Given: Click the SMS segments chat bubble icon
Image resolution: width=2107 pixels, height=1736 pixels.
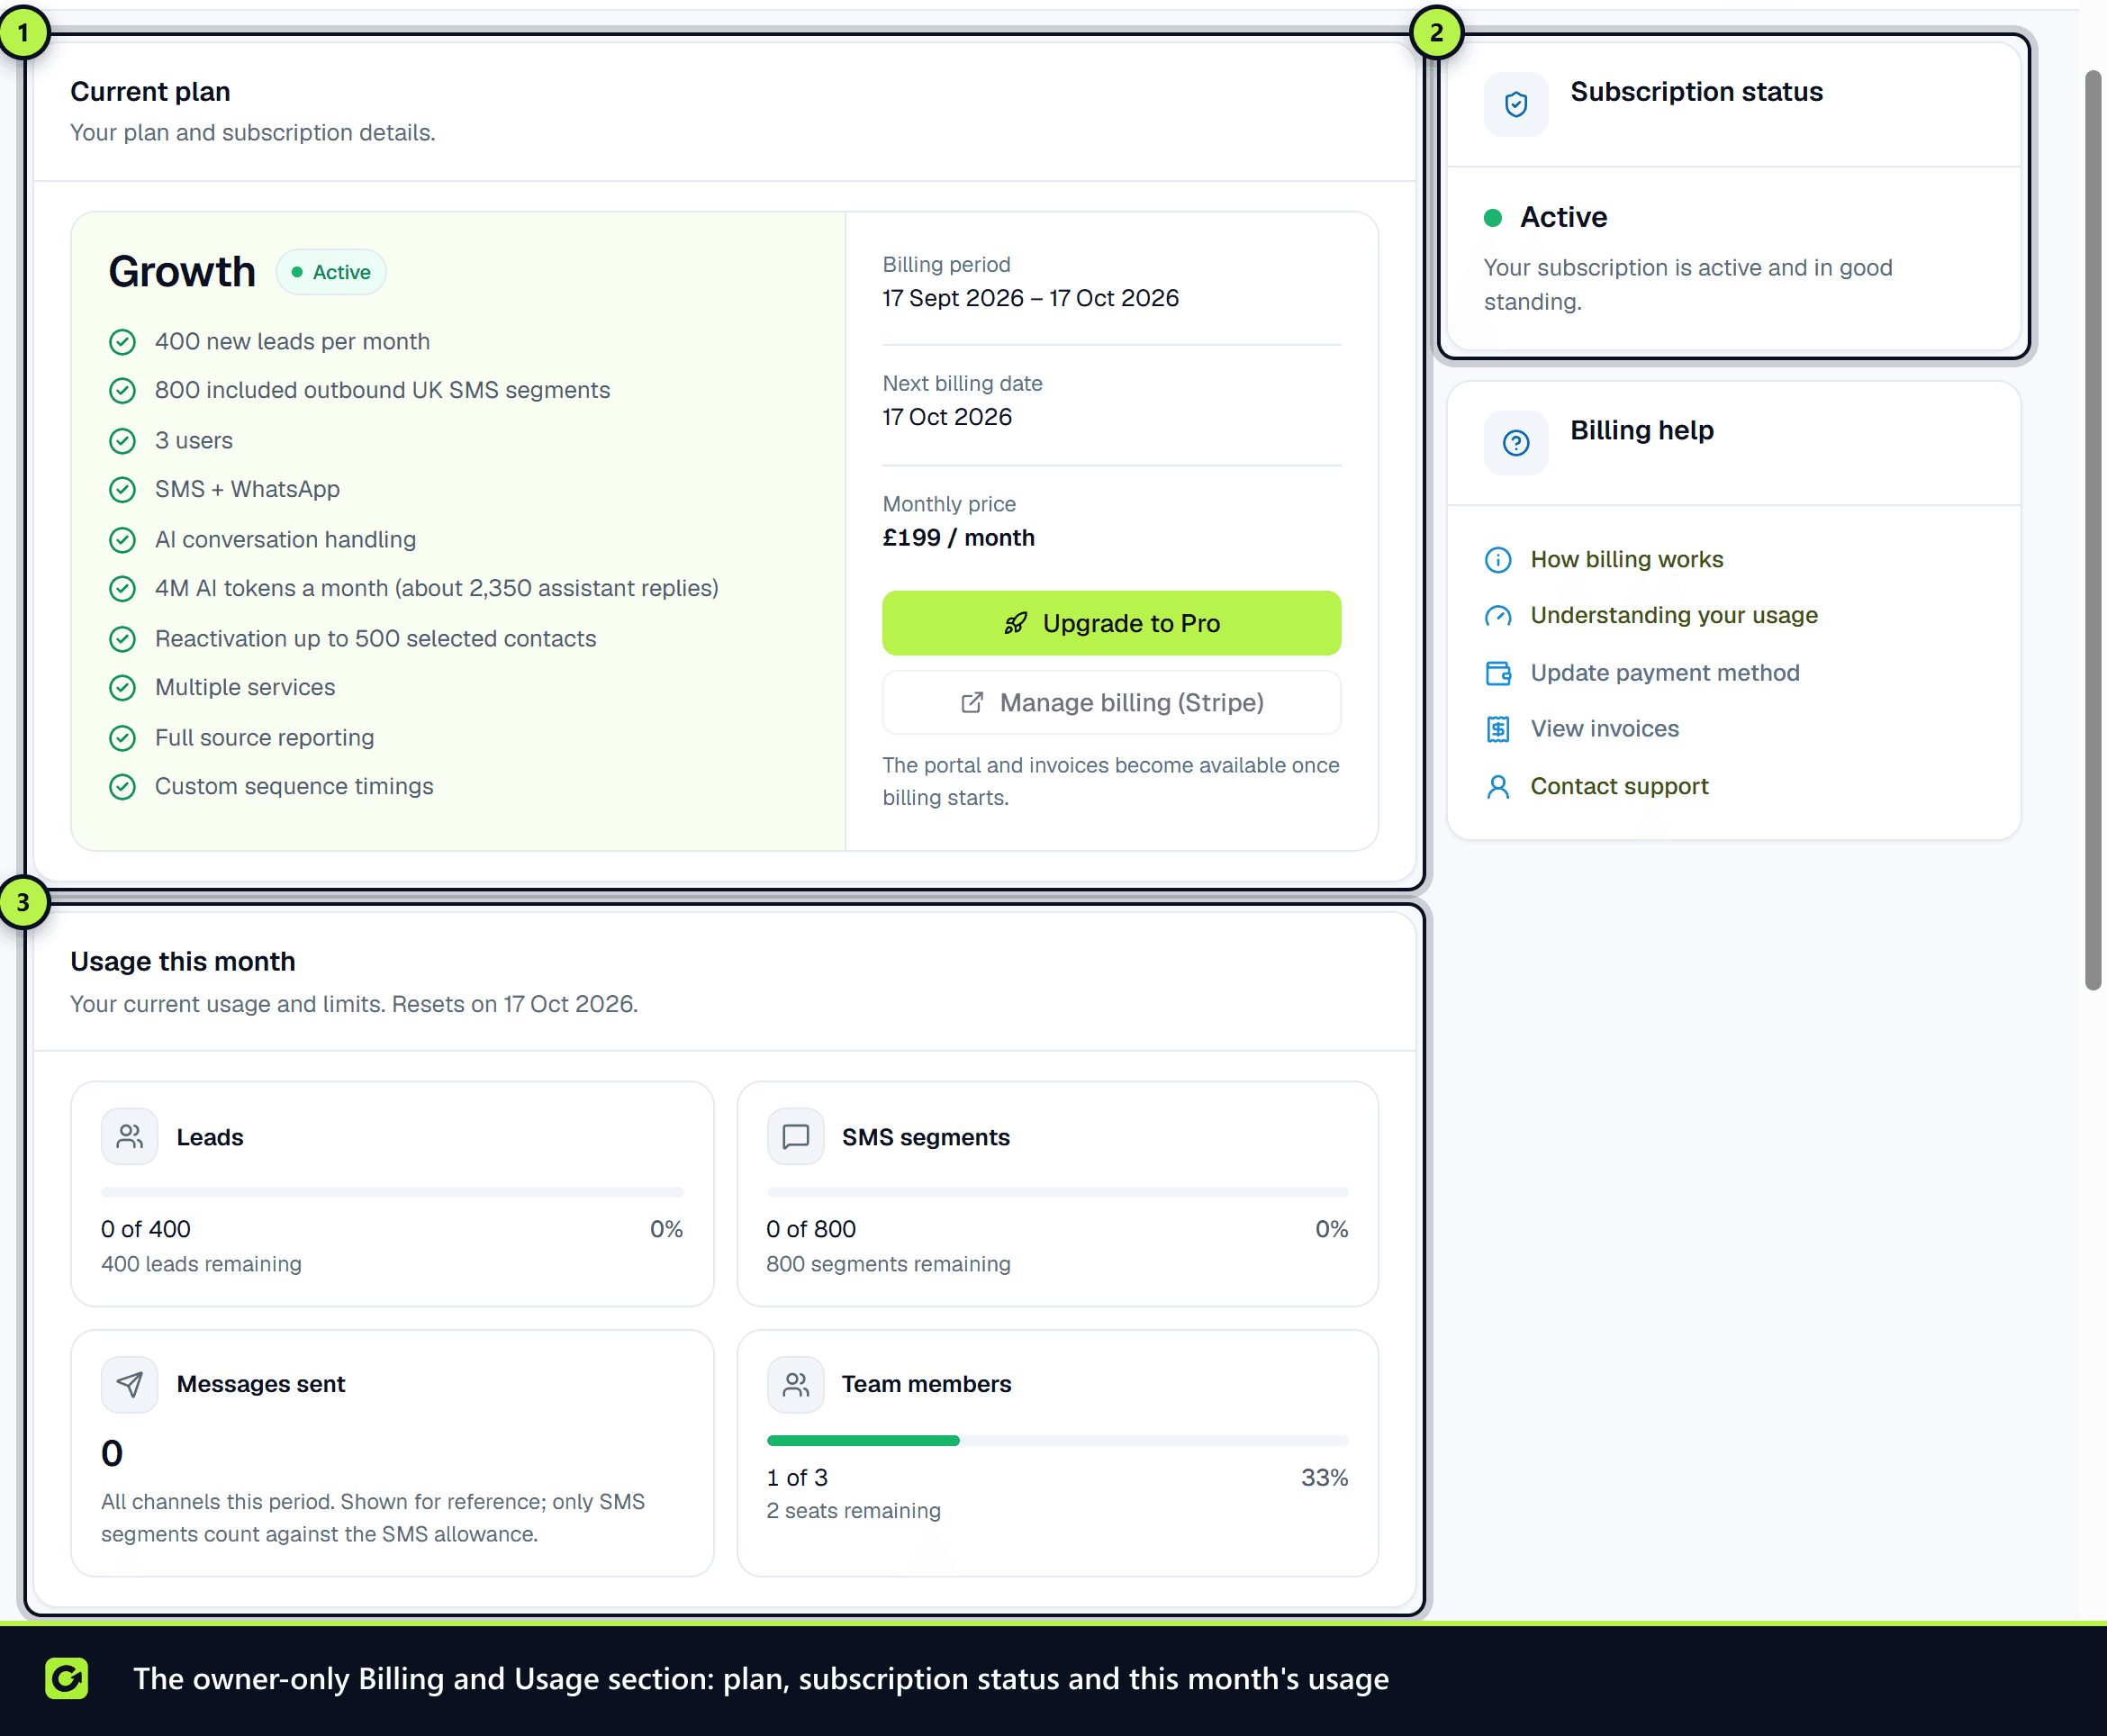Looking at the screenshot, I should (795, 1137).
